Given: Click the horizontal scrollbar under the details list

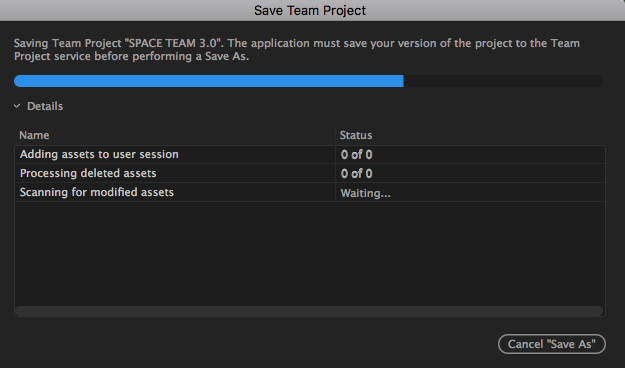Looking at the screenshot, I should pos(309,311).
